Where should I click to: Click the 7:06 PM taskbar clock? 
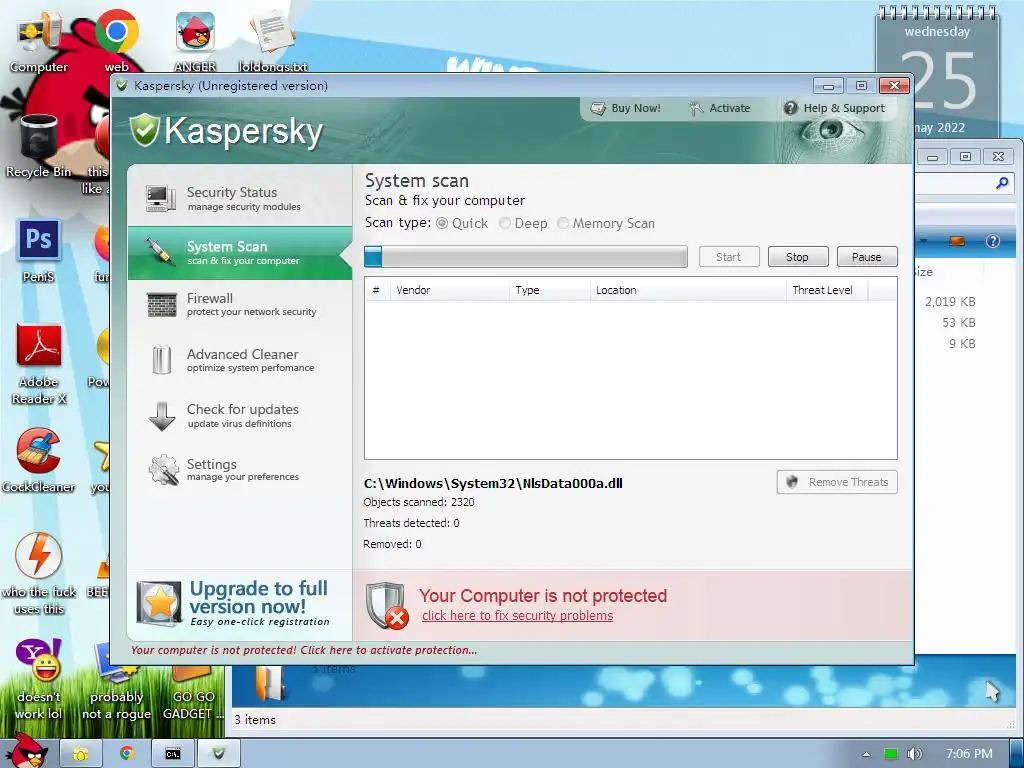[x=968, y=754]
